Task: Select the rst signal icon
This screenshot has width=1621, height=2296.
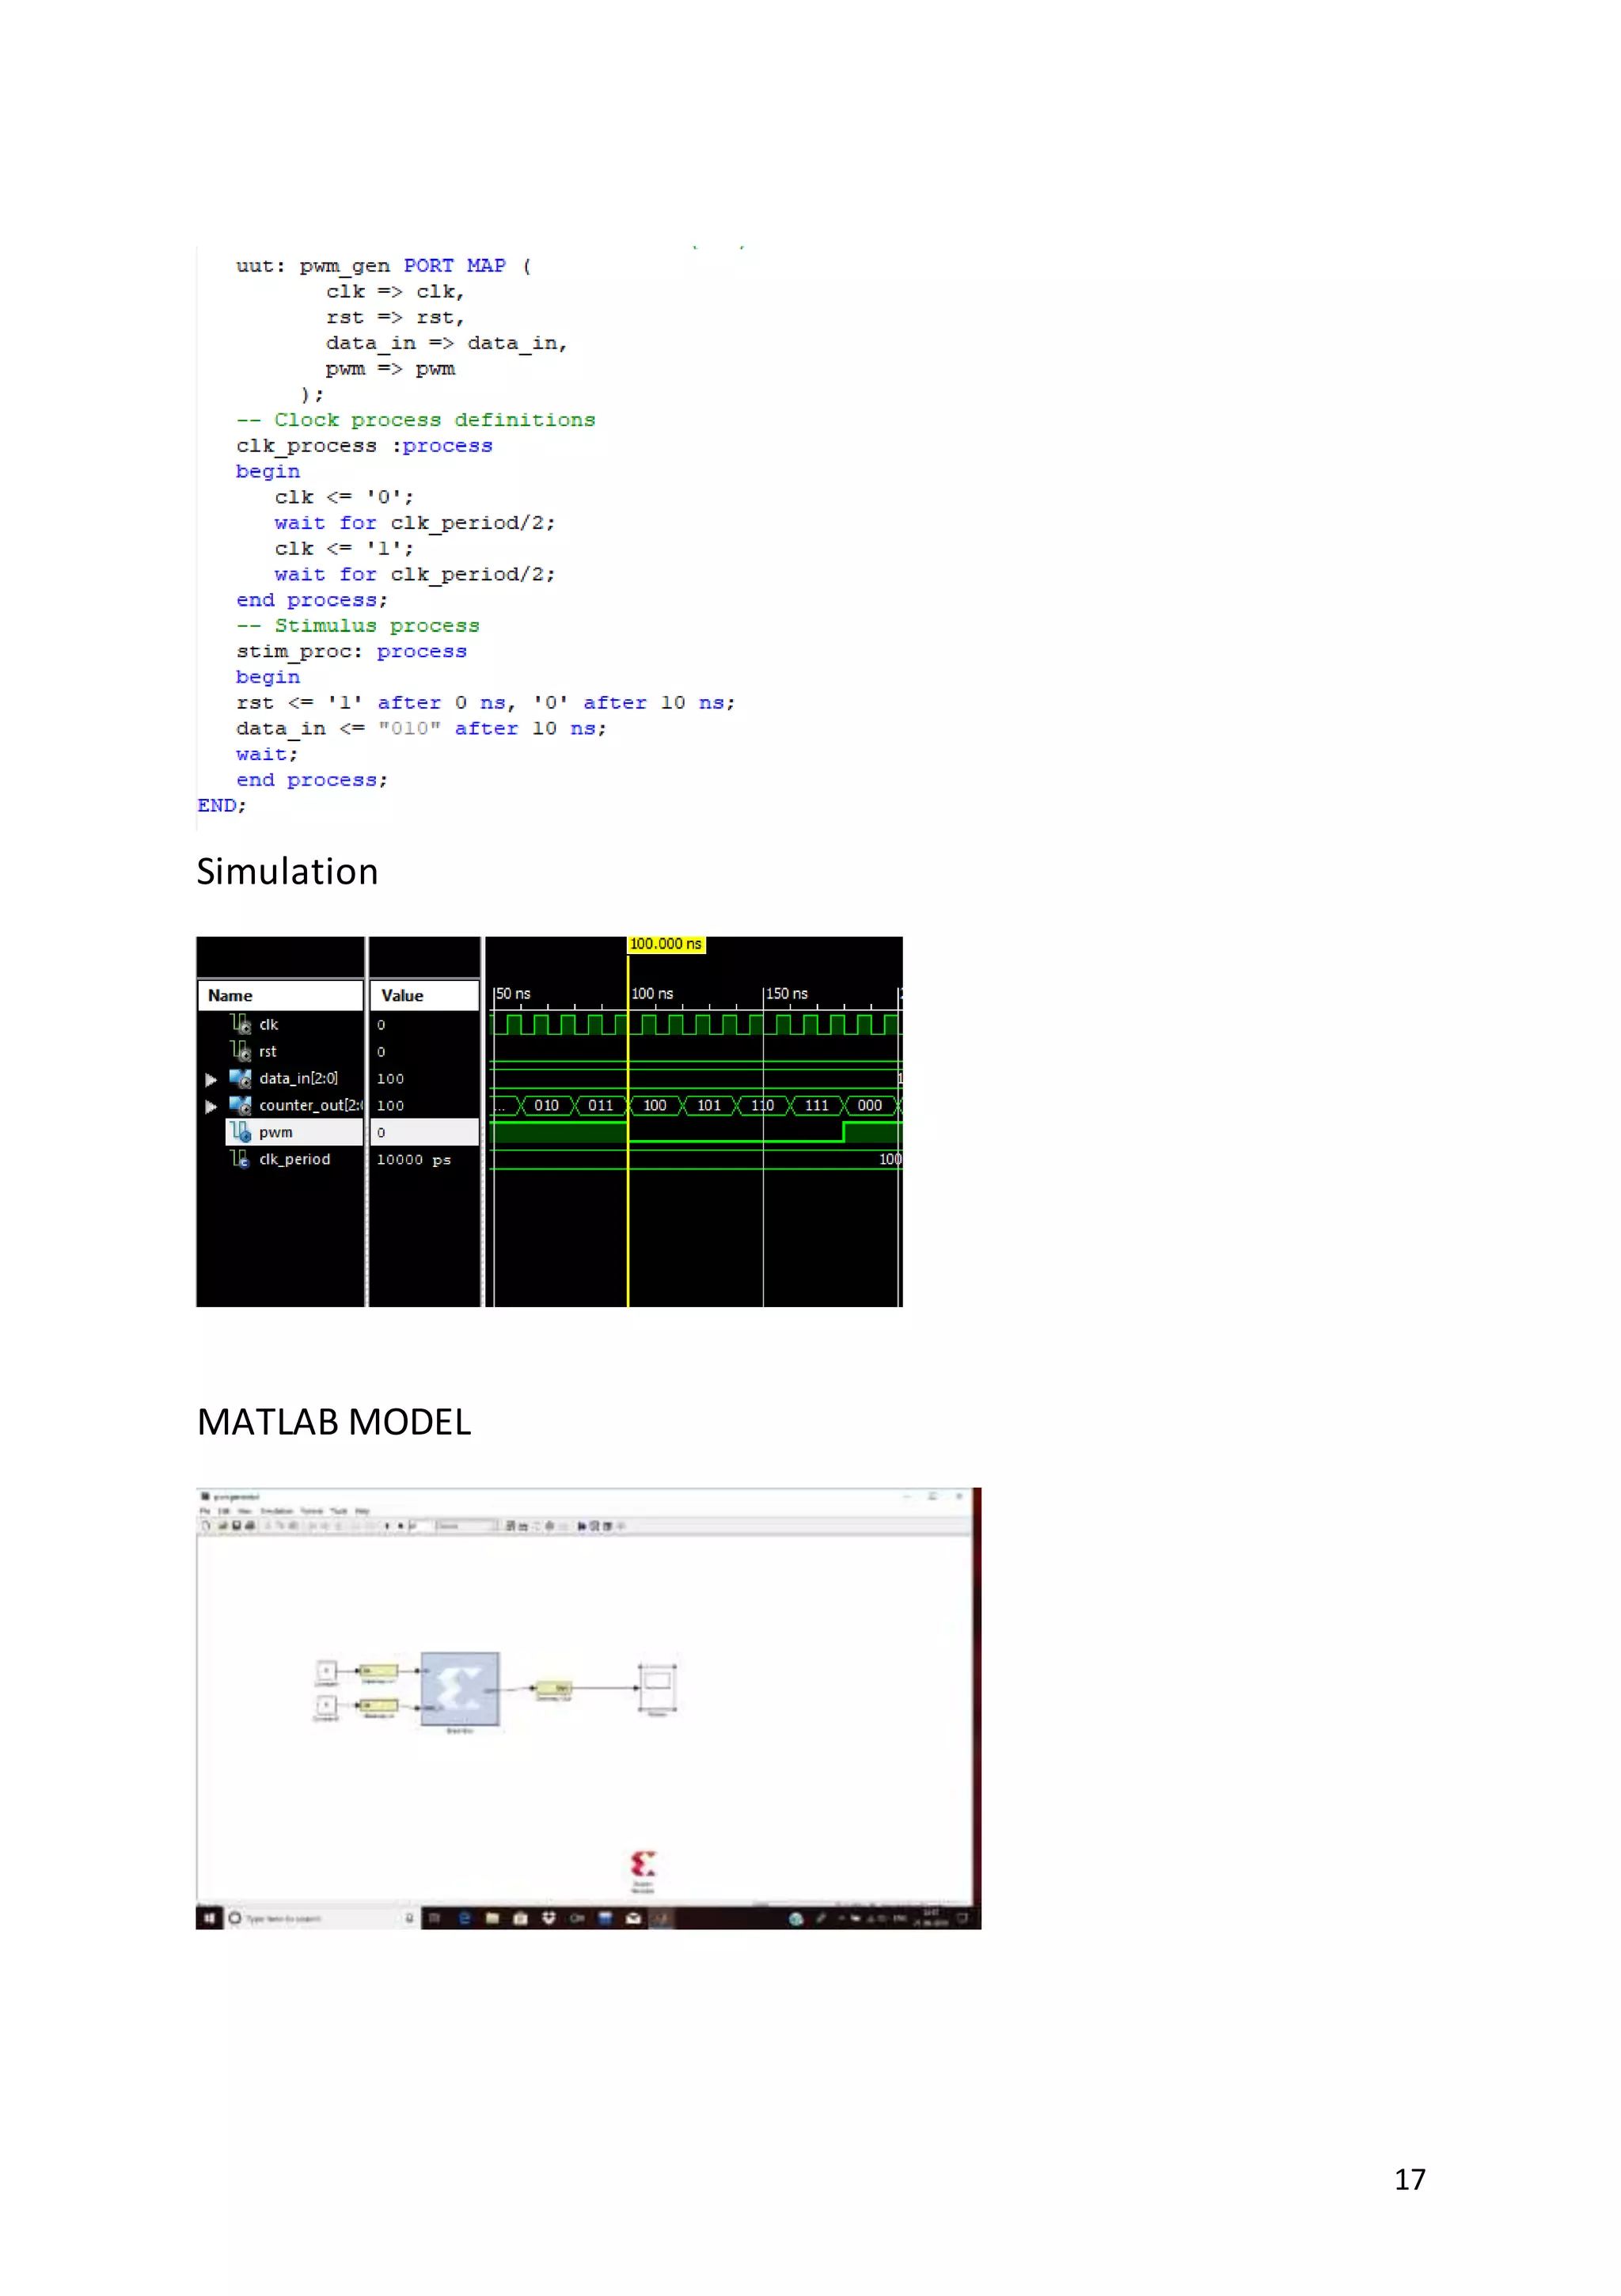Action: click(x=240, y=1050)
